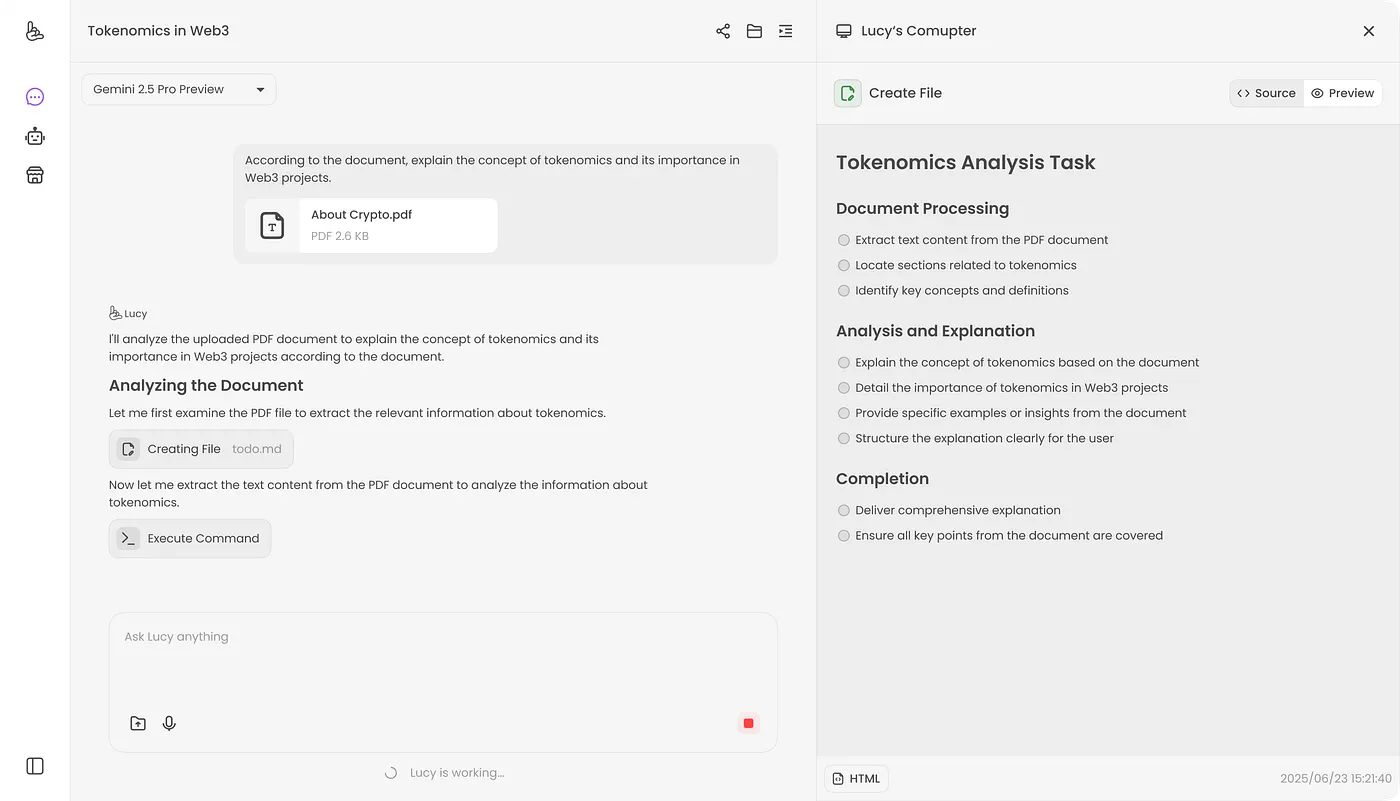Screen dimensions: 1400x801
Task: Check 'Identify key concepts and definitions'
Action: 844,290
